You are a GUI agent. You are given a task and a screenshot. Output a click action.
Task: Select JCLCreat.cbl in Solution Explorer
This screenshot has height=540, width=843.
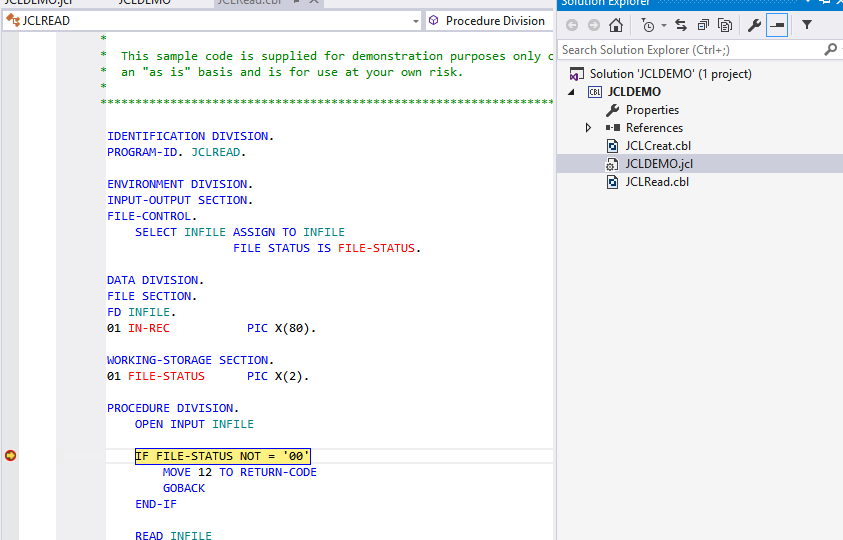pos(657,146)
